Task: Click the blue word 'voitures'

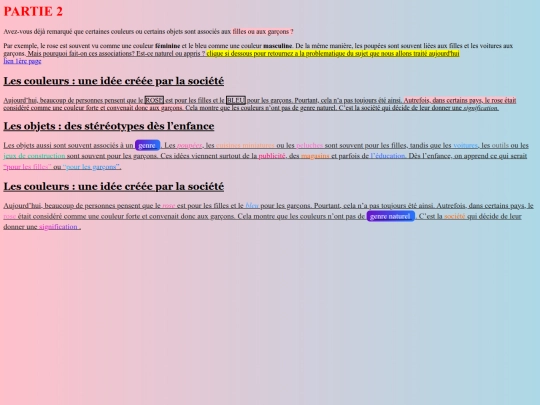Action: (x=466, y=146)
